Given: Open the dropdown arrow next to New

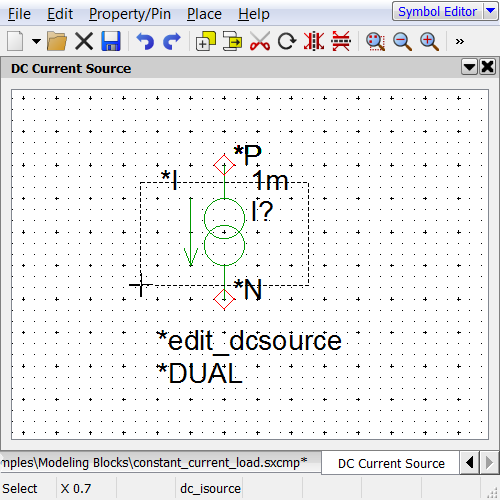Looking at the screenshot, I should (x=36, y=41).
